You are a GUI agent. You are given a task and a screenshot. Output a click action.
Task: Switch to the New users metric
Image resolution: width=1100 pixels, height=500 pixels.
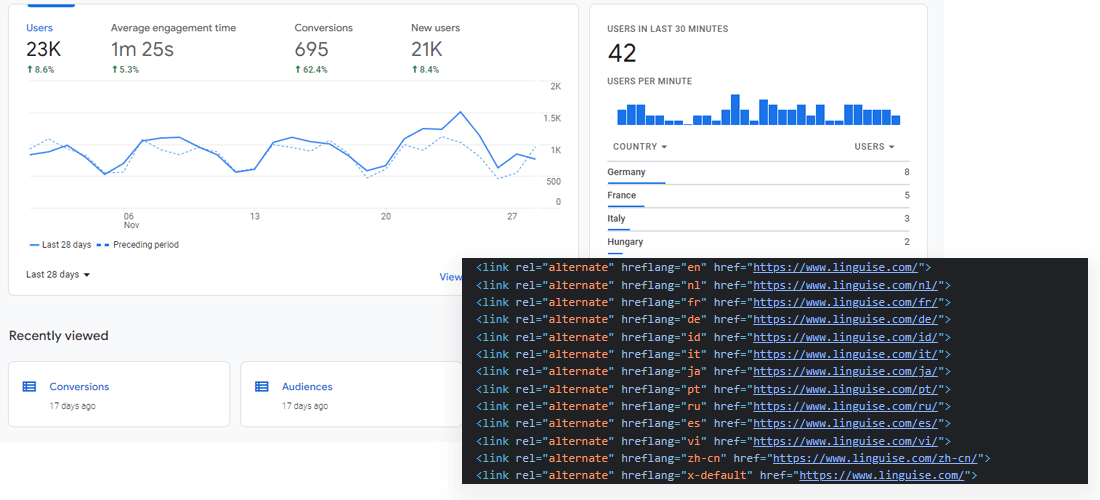[435, 28]
